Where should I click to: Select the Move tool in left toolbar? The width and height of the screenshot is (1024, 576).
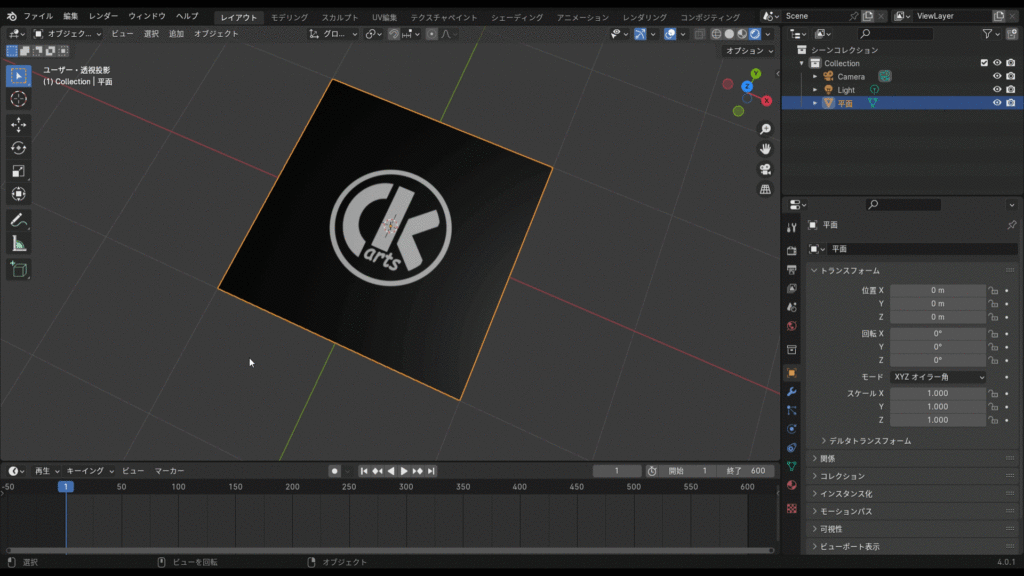point(18,124)
